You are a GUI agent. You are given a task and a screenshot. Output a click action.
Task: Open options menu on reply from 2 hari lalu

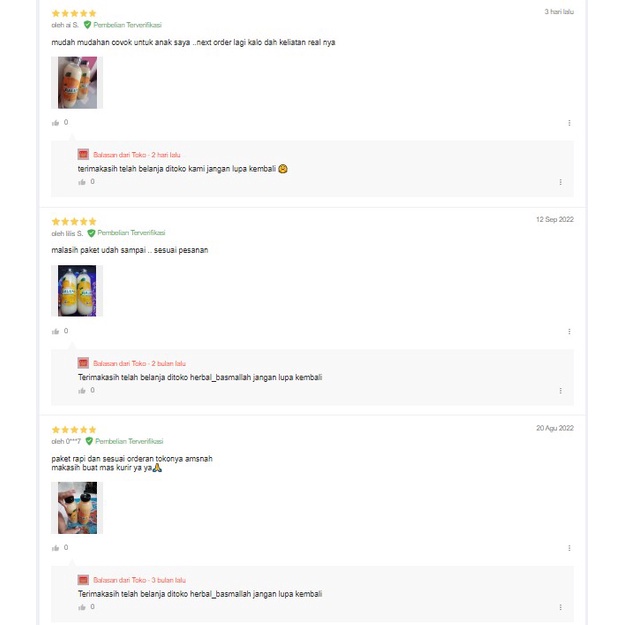click(x=560, y=182)
